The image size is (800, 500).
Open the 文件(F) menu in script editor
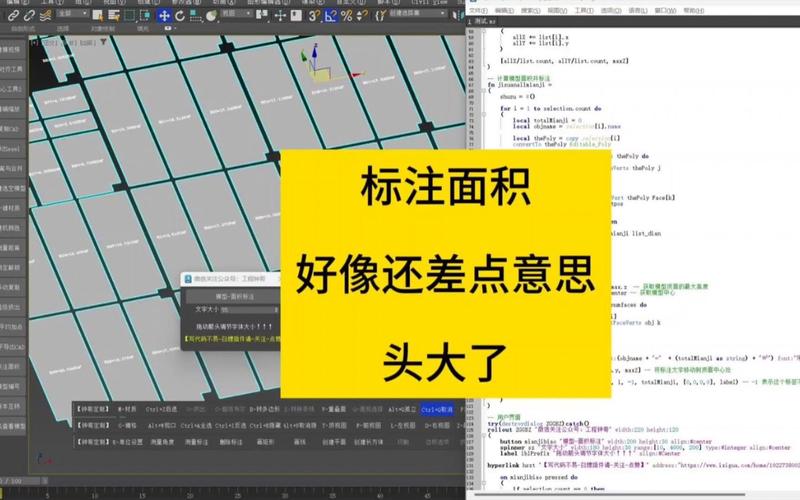click(x=478, y=10)
